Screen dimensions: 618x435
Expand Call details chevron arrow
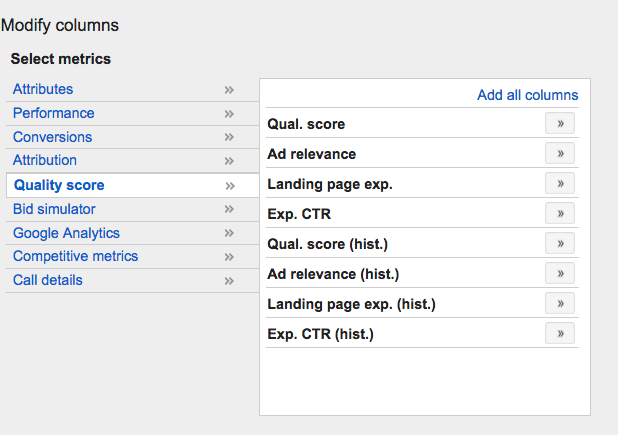229,281
